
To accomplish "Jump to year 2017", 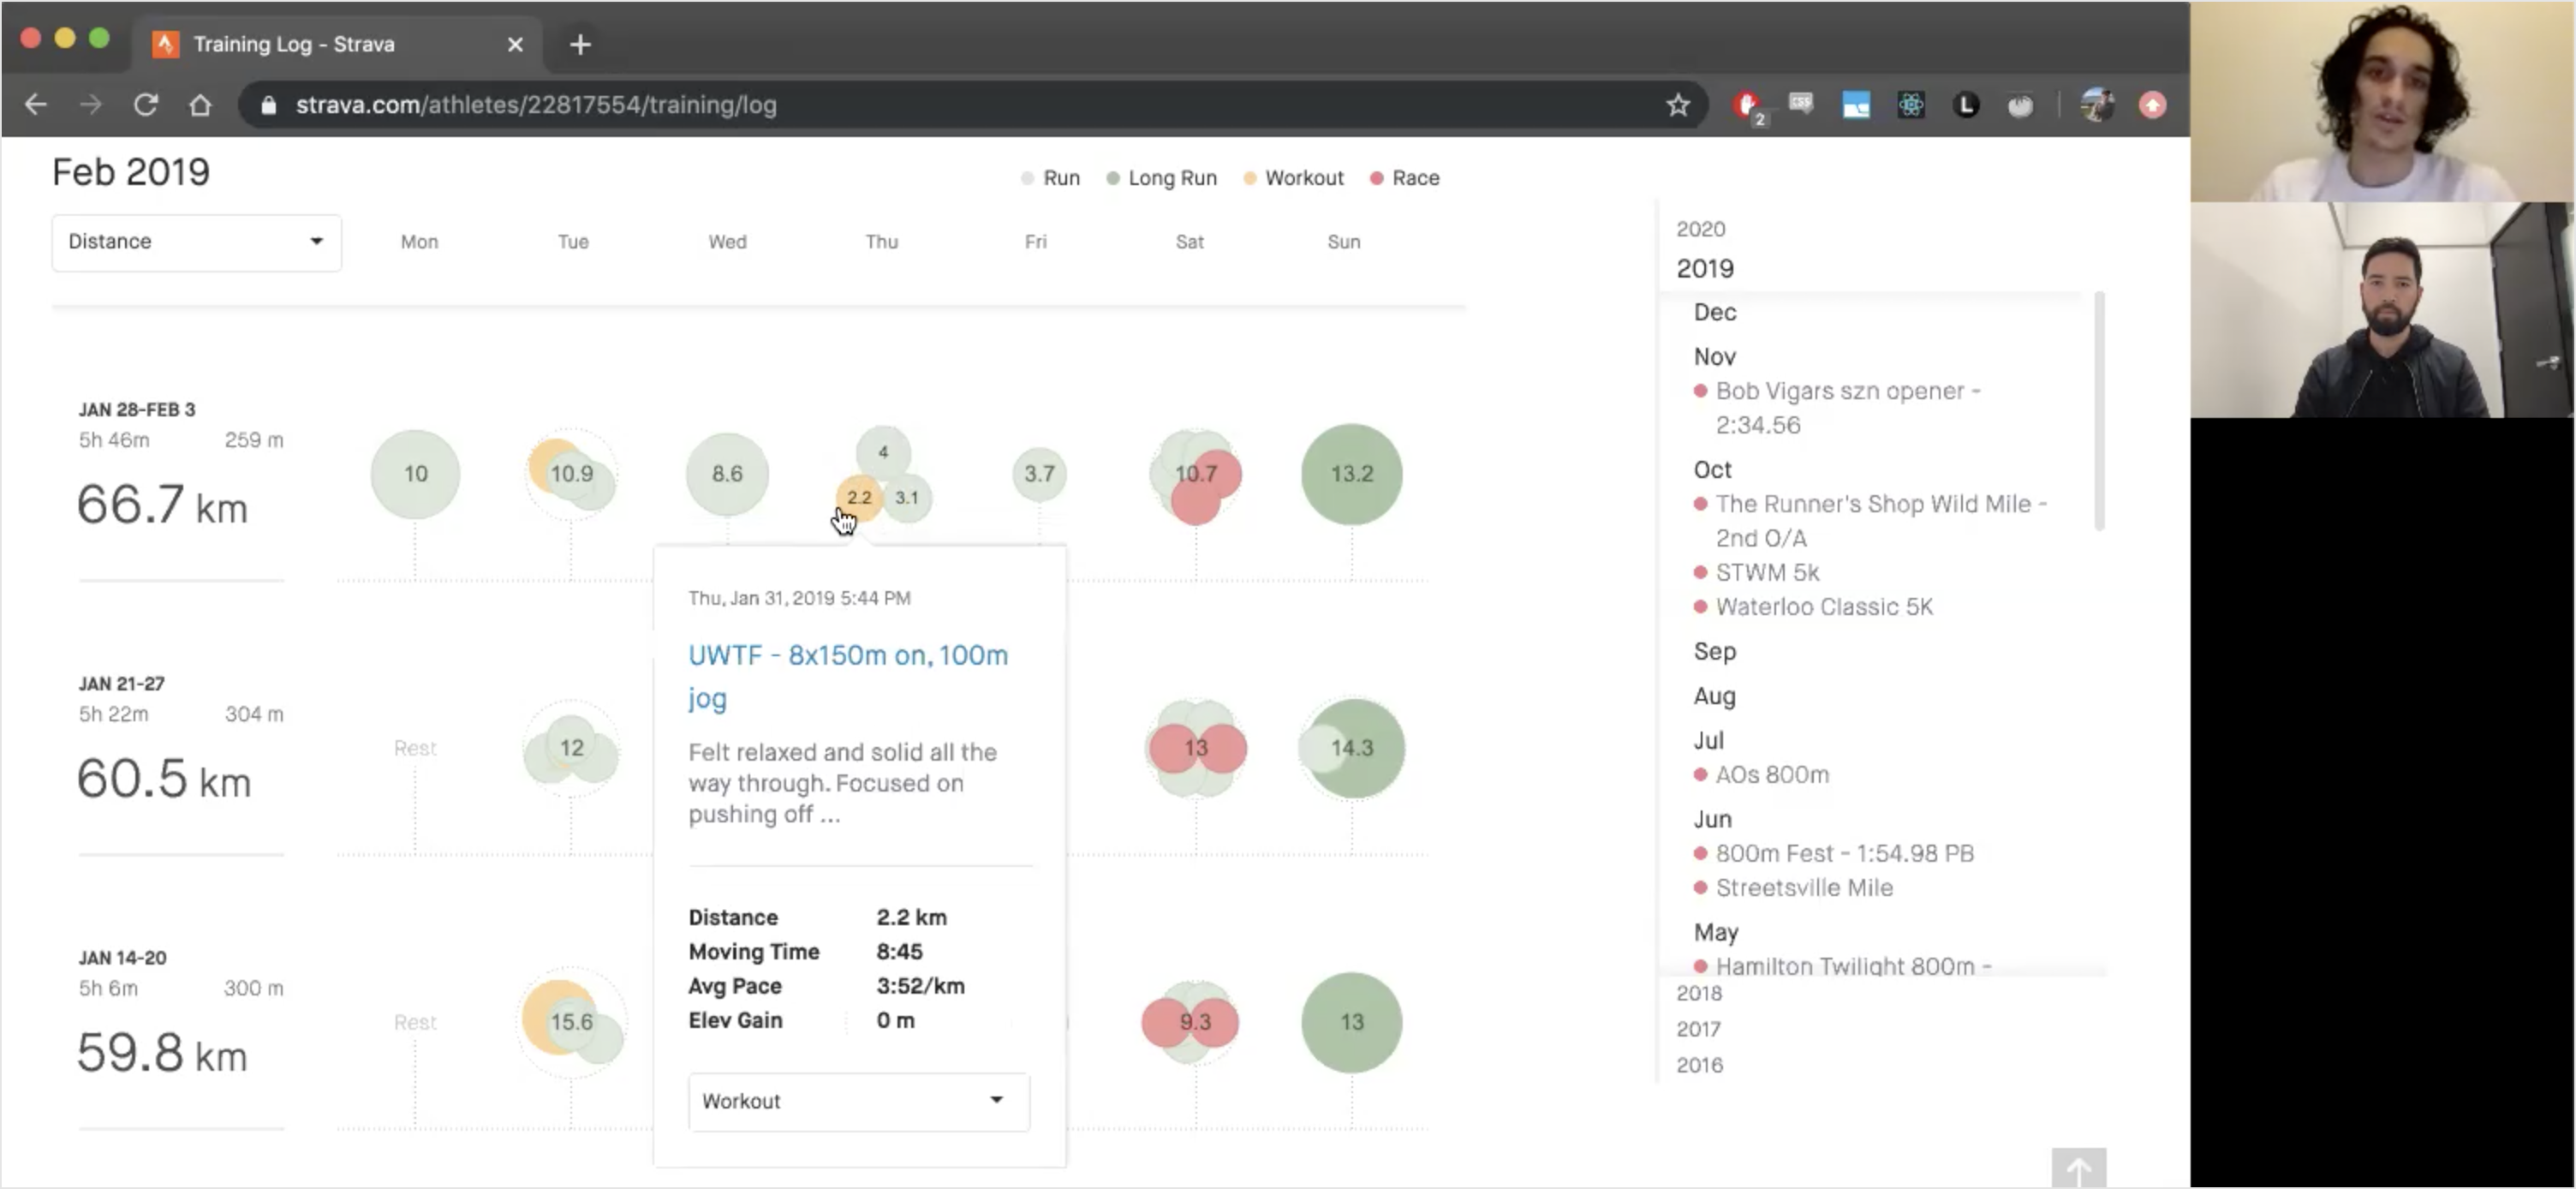I will 1700,1030.
